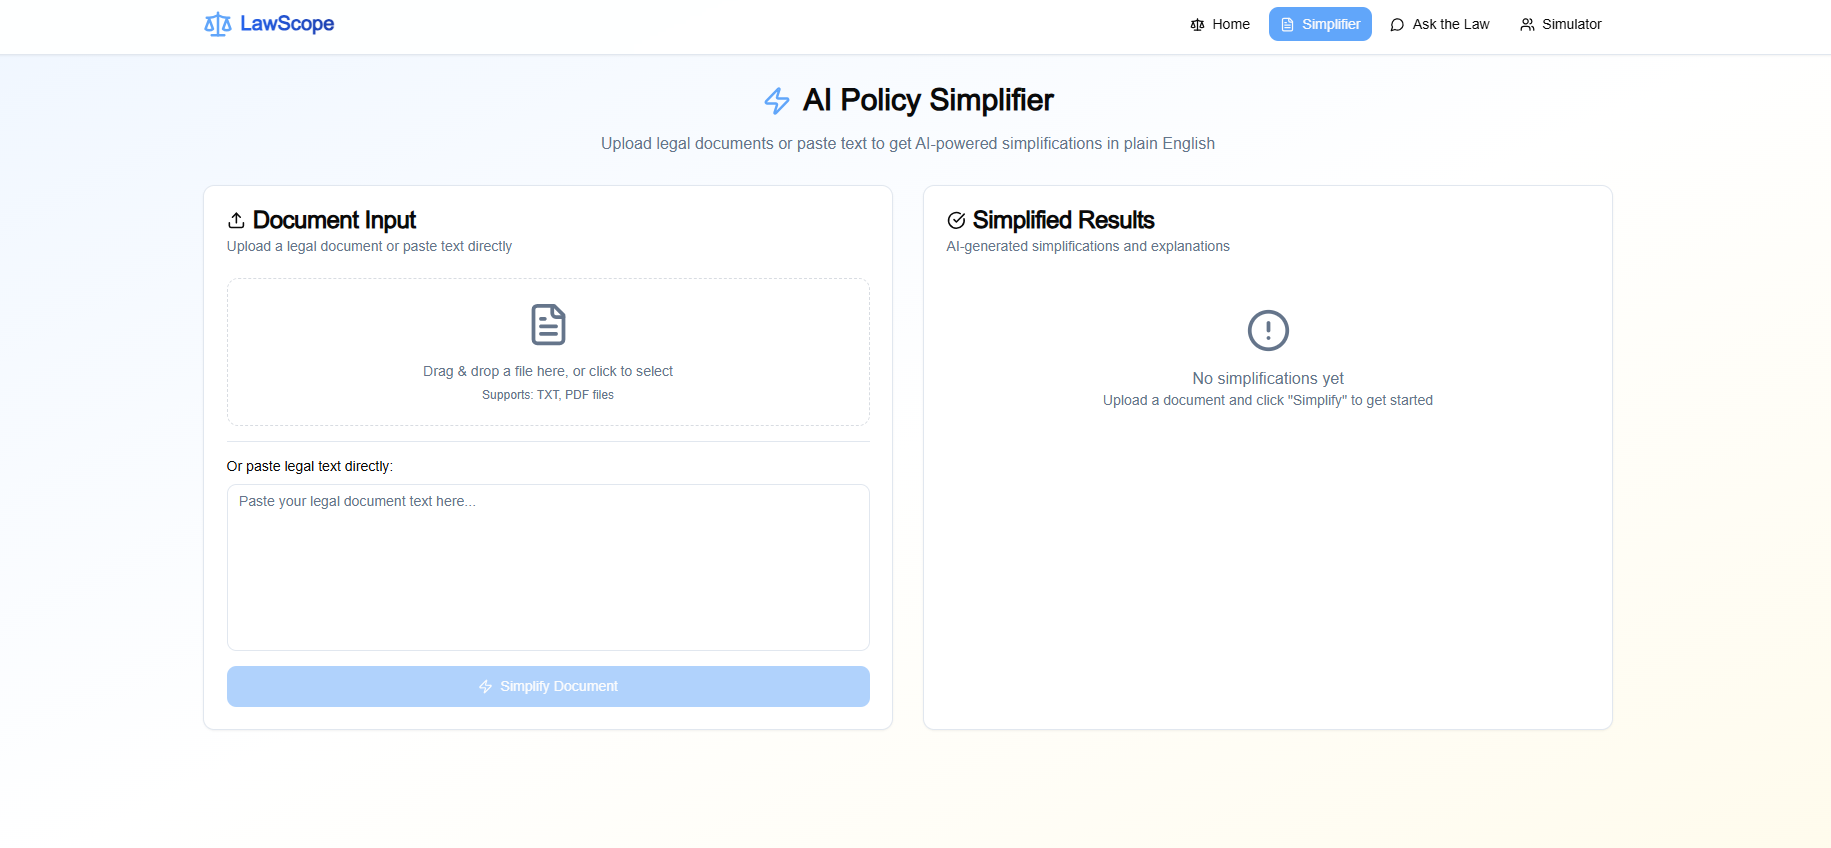The height and width of the screenshot is (848, 1831).
Task: Click the lightning icon in Simplify Document button
Action: 485,687
